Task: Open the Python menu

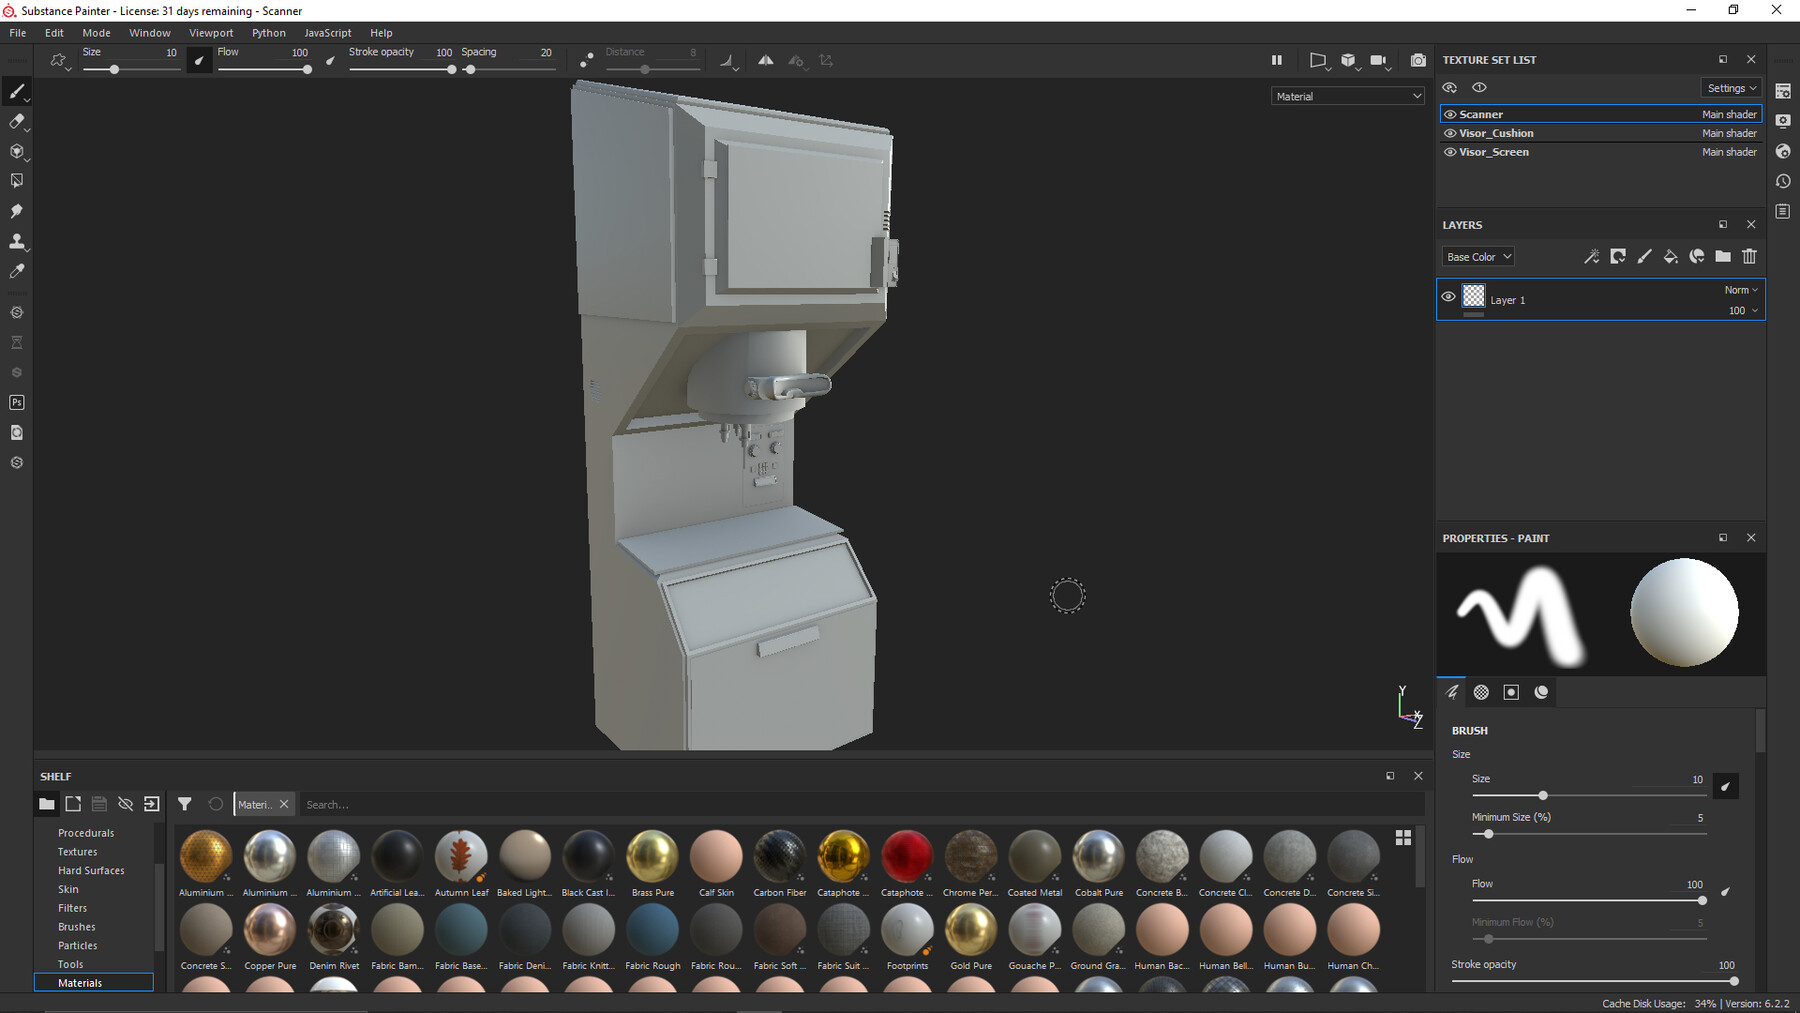Action: [x=268, y=32]
